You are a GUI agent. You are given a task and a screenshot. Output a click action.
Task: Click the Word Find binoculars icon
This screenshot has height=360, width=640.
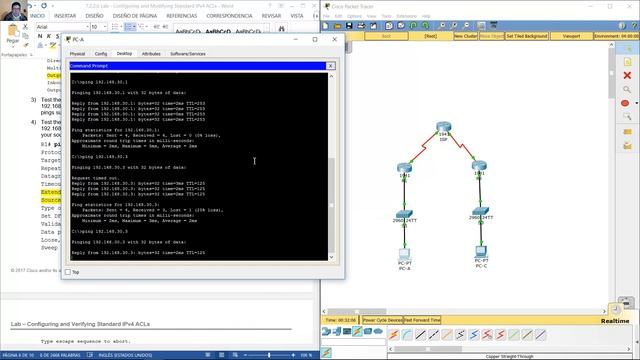pyautogui.click(x=281, y=29)
